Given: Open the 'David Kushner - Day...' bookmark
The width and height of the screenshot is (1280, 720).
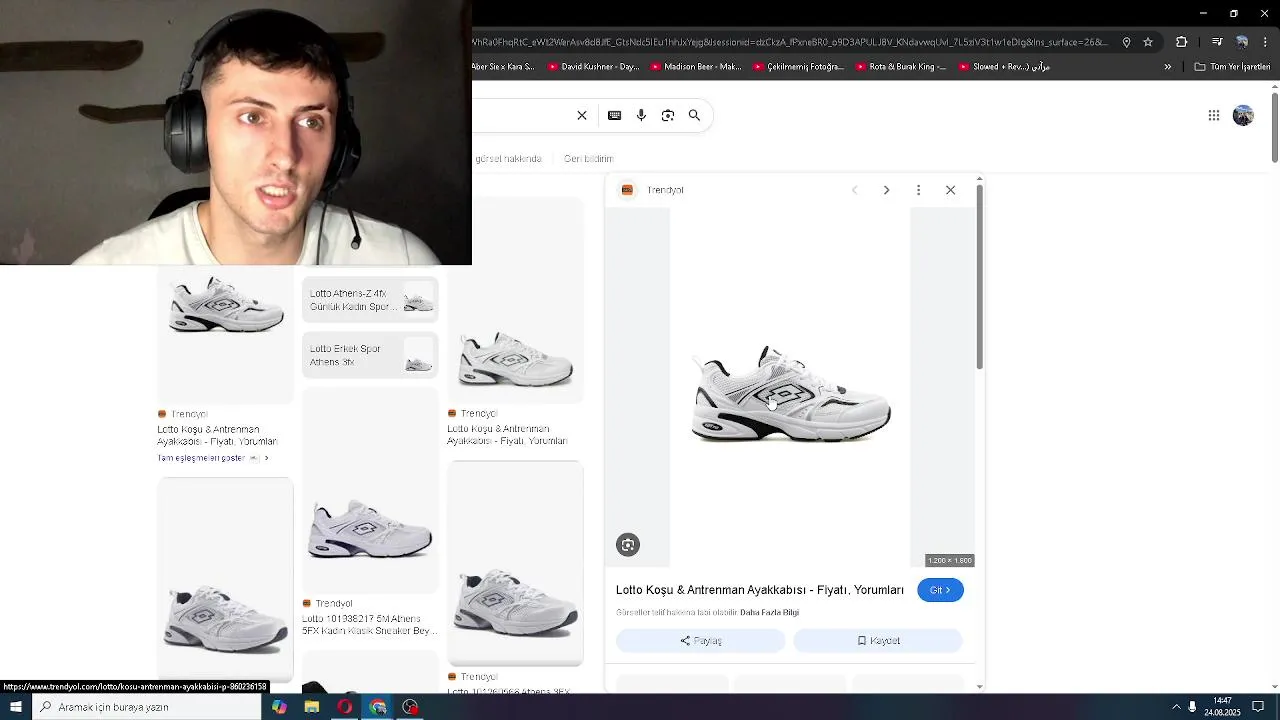Looking at the screenshot, I should (x=592, y=67).
